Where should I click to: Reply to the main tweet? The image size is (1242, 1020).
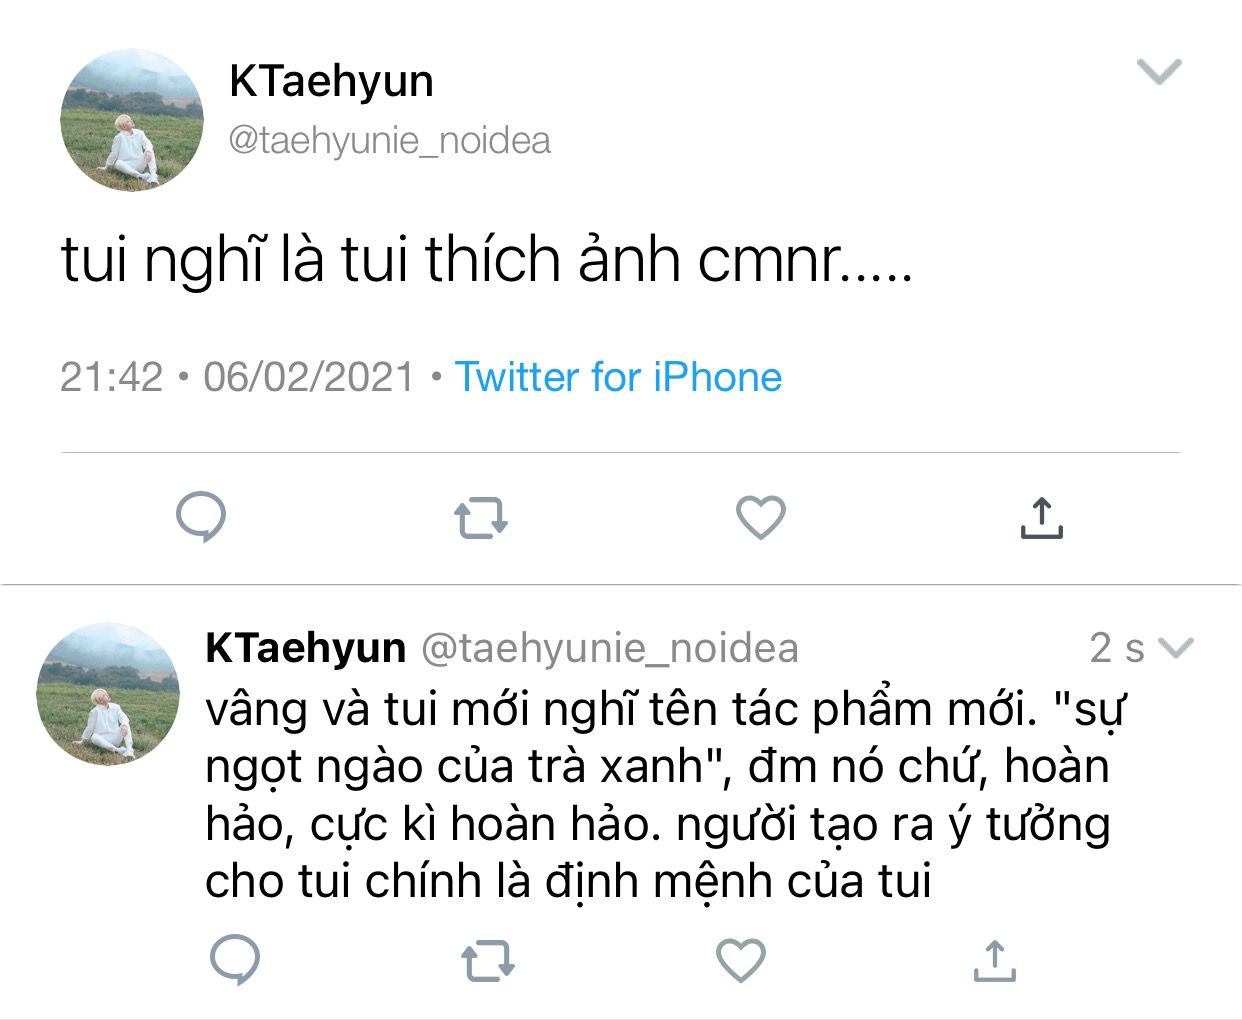coord(201,518)
